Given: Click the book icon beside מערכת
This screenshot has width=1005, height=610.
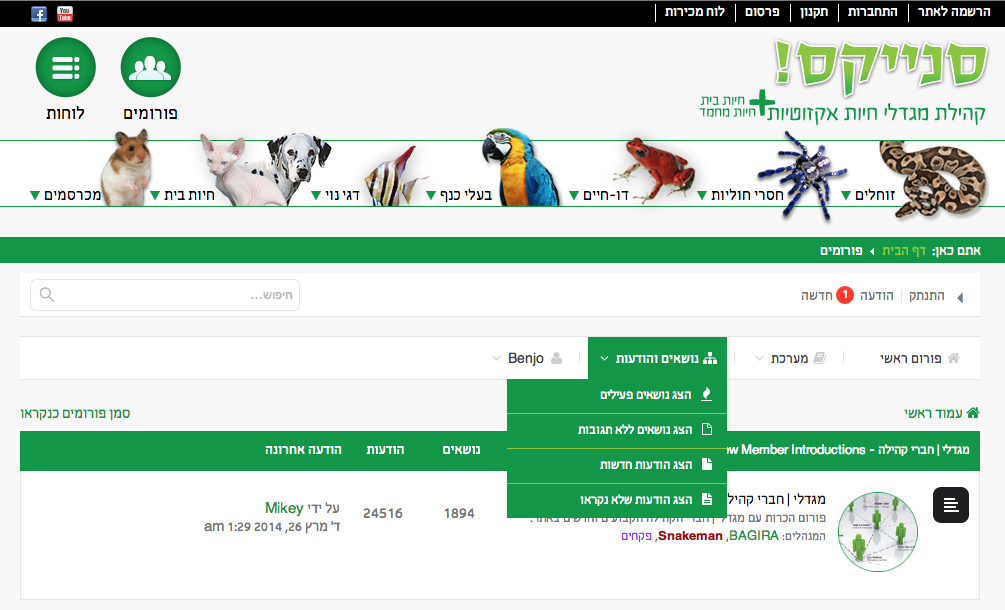Looking at the screenshot, I should point(819,358).
